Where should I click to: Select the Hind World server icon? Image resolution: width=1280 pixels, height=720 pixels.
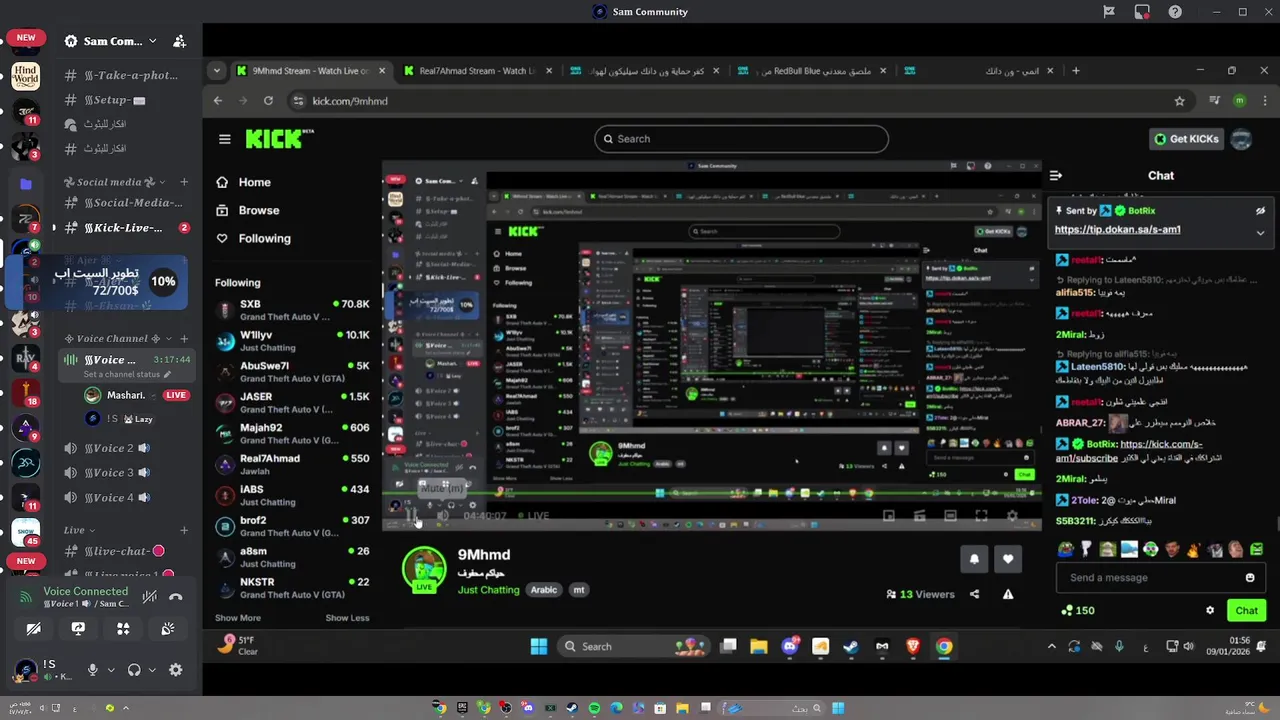pos(26,77)
